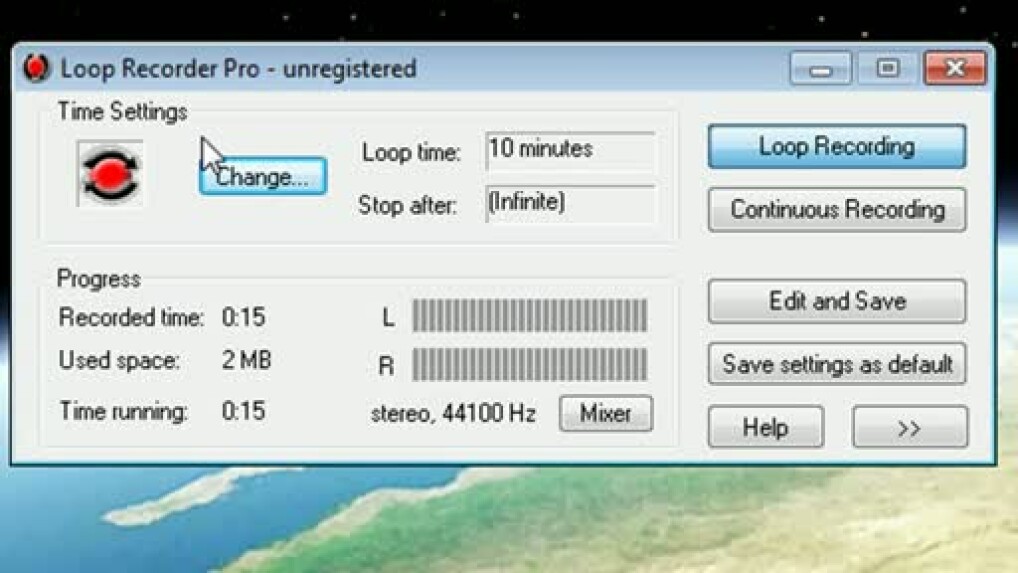Click the Used space 2 MB value
Image resolution: width=1018 pixels, height=573 pixels.
[246, 360]
